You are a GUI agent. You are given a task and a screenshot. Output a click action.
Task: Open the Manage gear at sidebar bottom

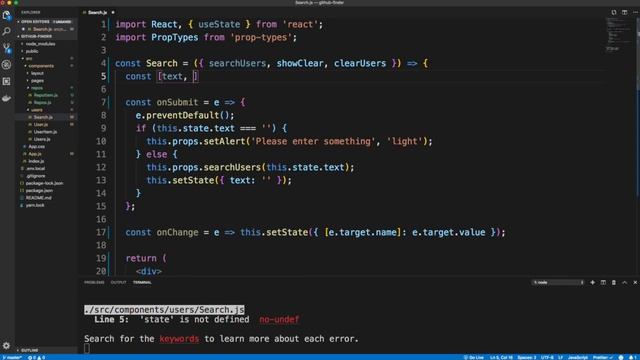coord(7,346)
